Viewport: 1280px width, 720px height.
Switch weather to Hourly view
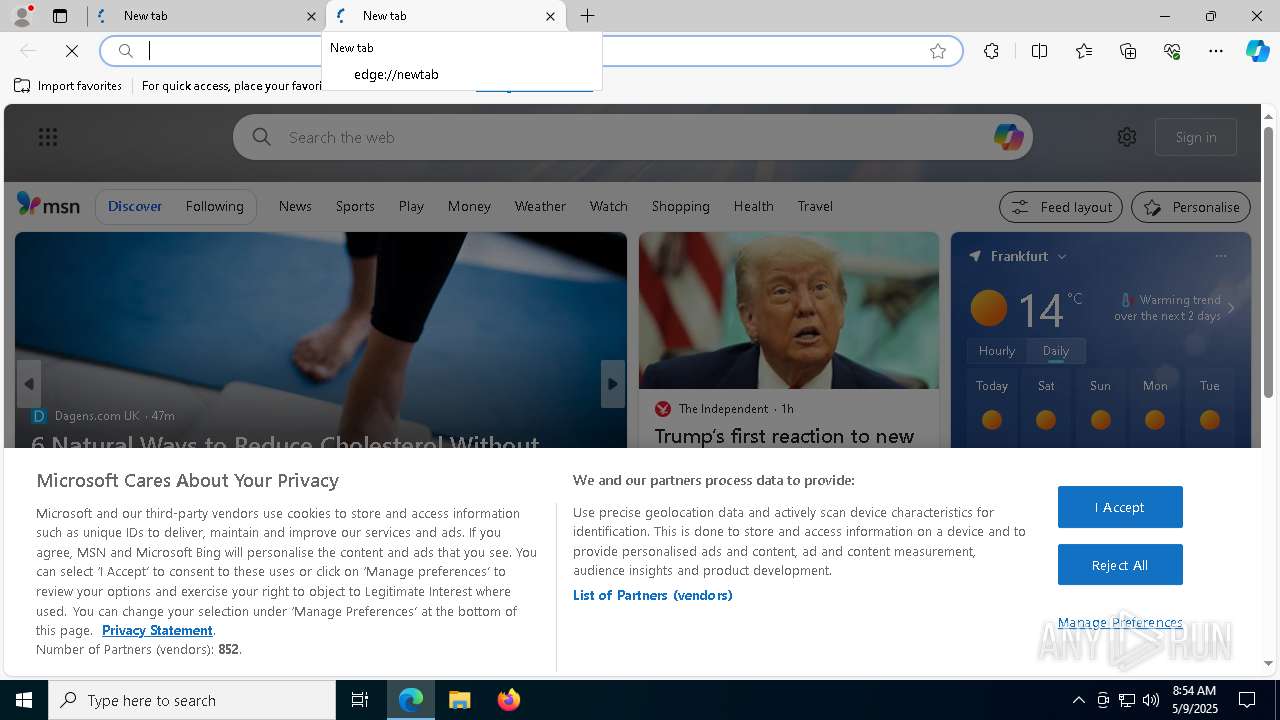click(x=997, y=351)
